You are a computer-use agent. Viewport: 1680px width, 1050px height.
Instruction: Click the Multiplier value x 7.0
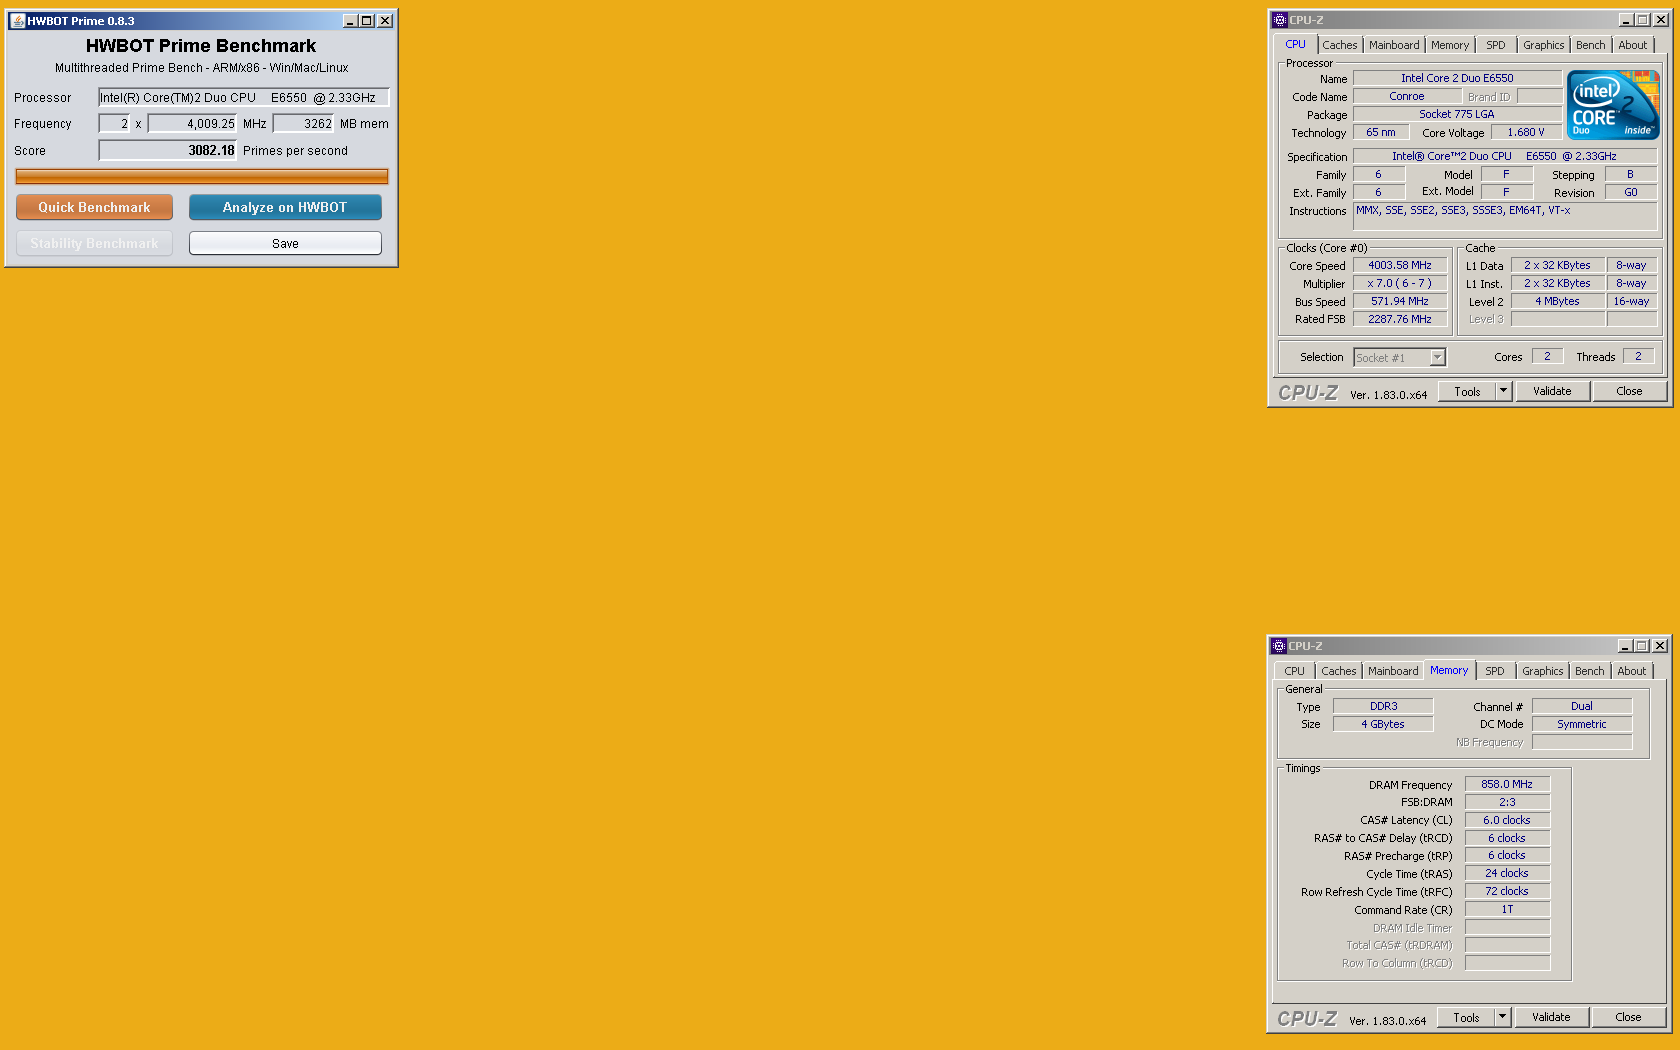point(1400,284)
